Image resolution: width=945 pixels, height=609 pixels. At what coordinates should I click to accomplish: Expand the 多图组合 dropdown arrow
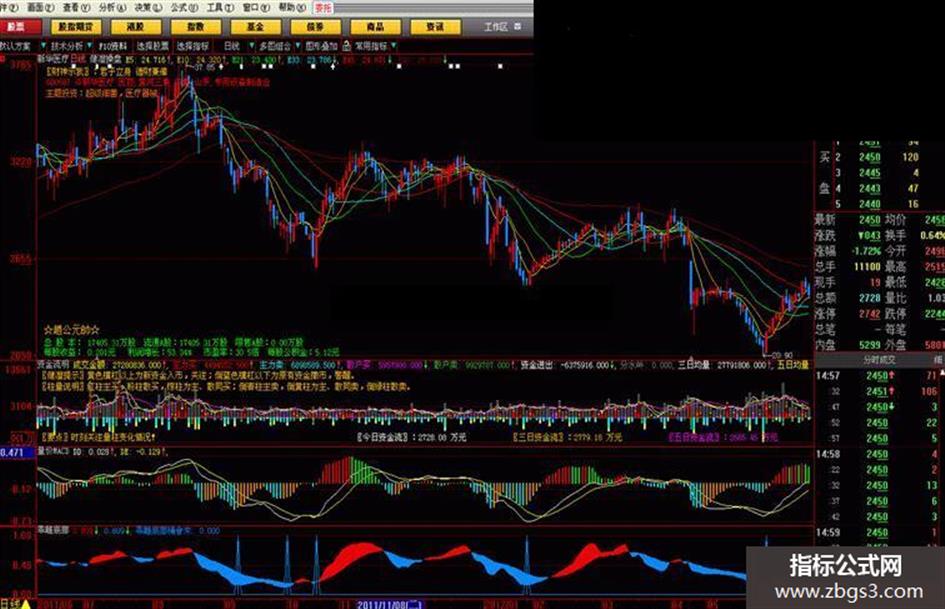coord(298,46)
